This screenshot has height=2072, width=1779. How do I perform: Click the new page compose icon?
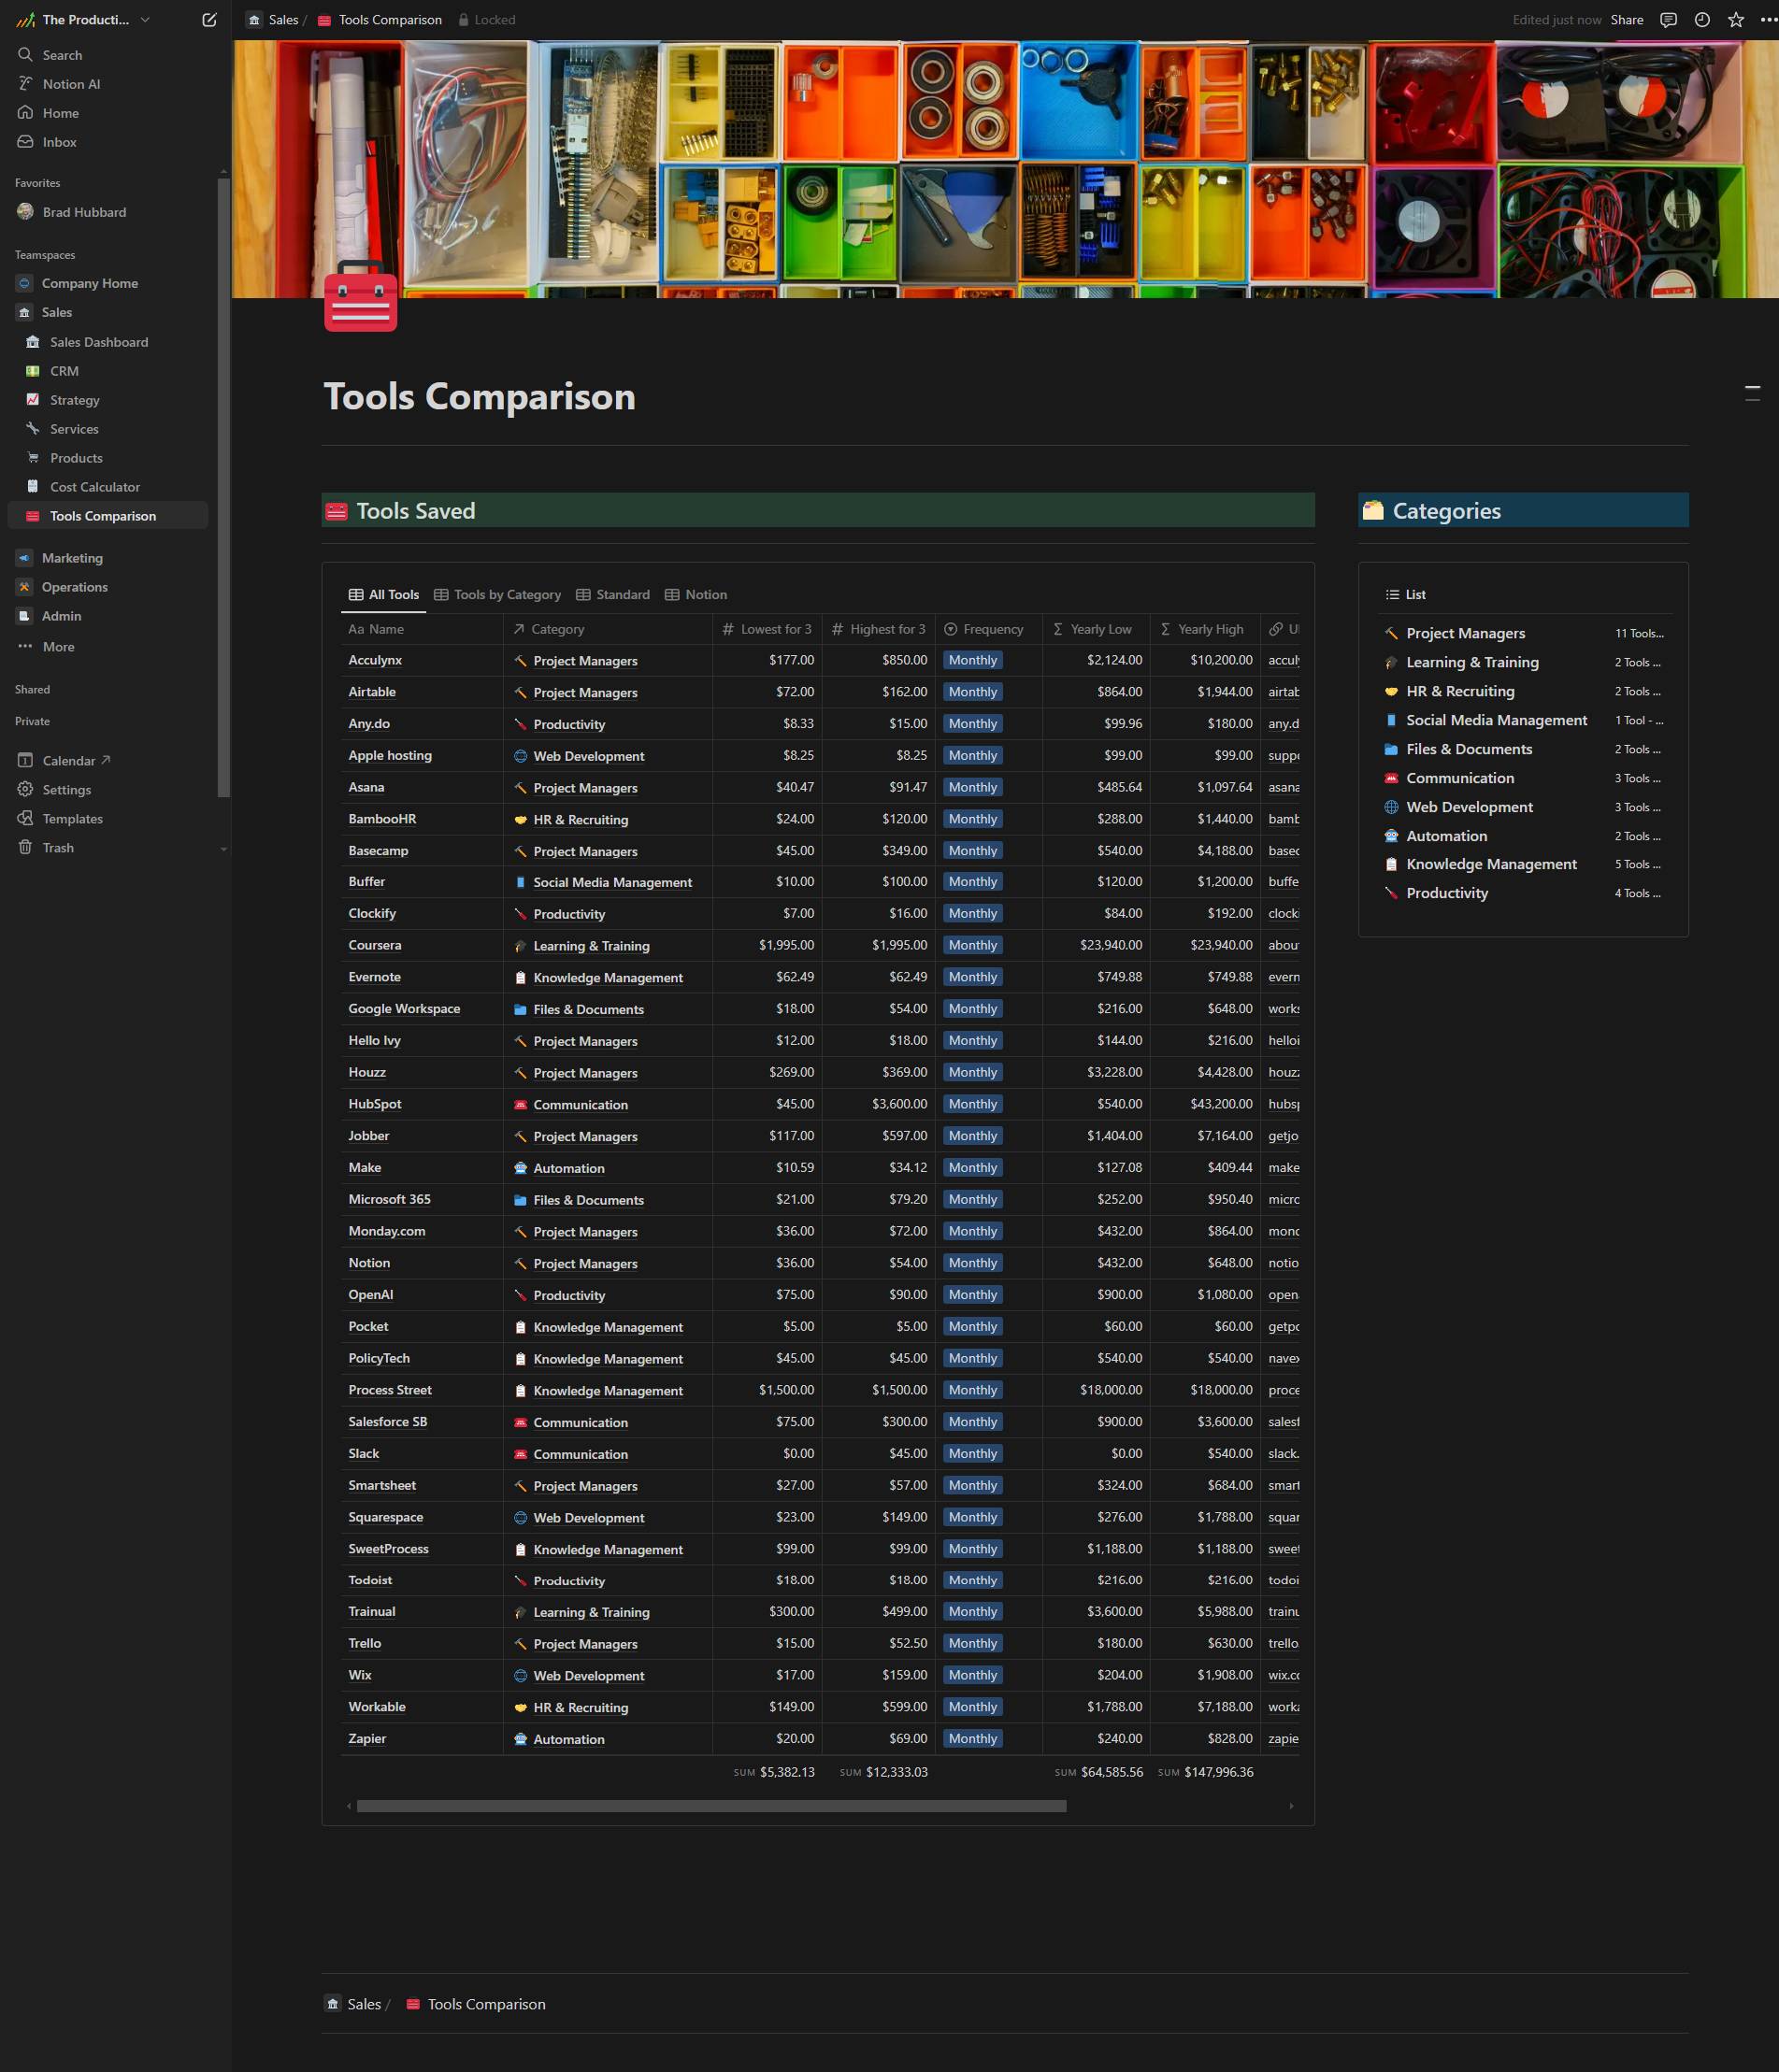pyautogui.click(x=209, y=20)
